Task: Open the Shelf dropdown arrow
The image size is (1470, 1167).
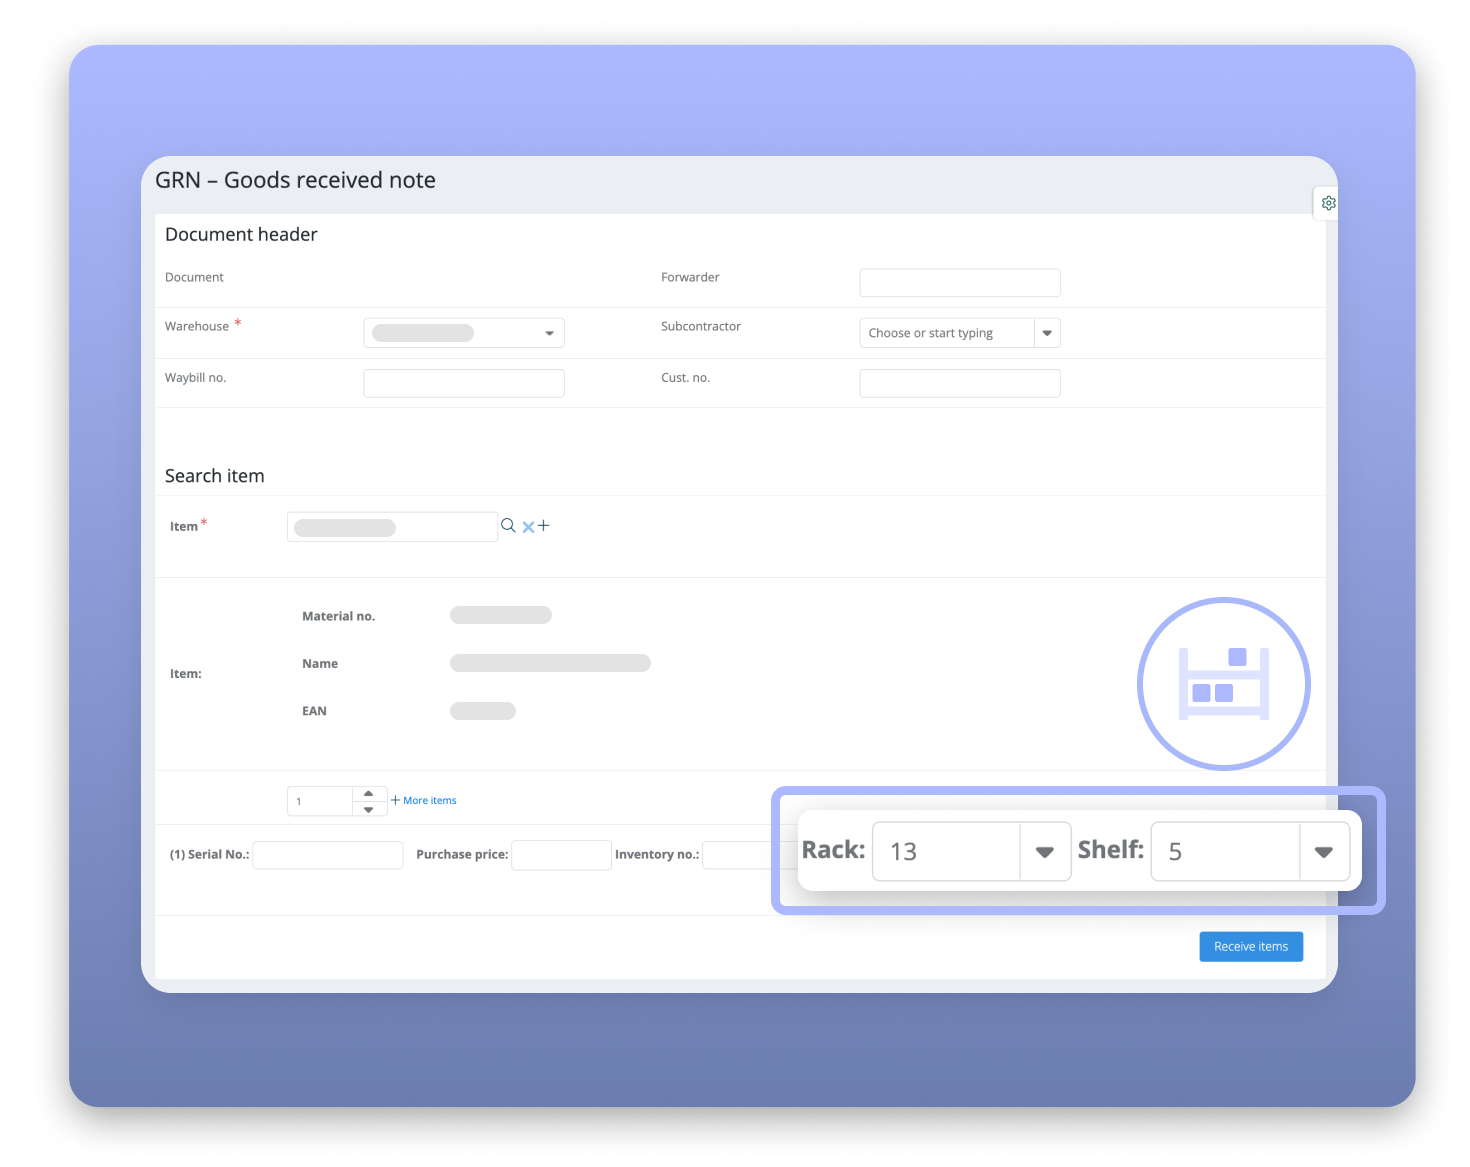Action: tap(1324, 852)
